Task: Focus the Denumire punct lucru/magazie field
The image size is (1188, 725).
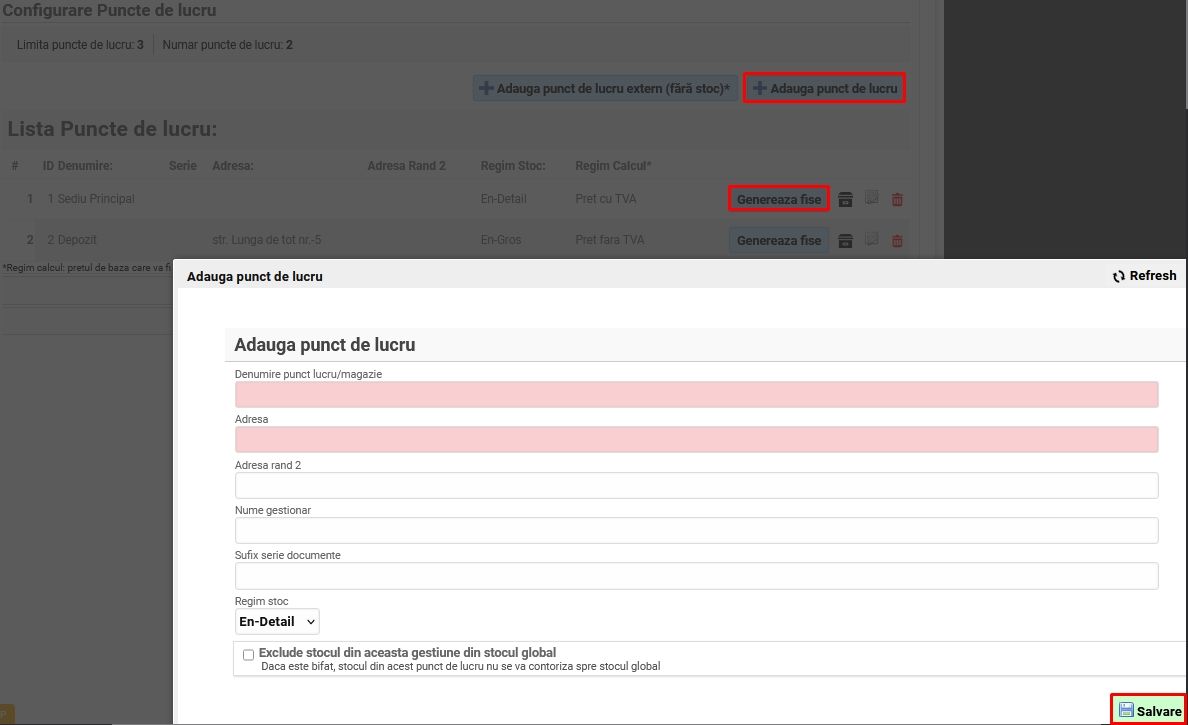Action: coord(696,394)
